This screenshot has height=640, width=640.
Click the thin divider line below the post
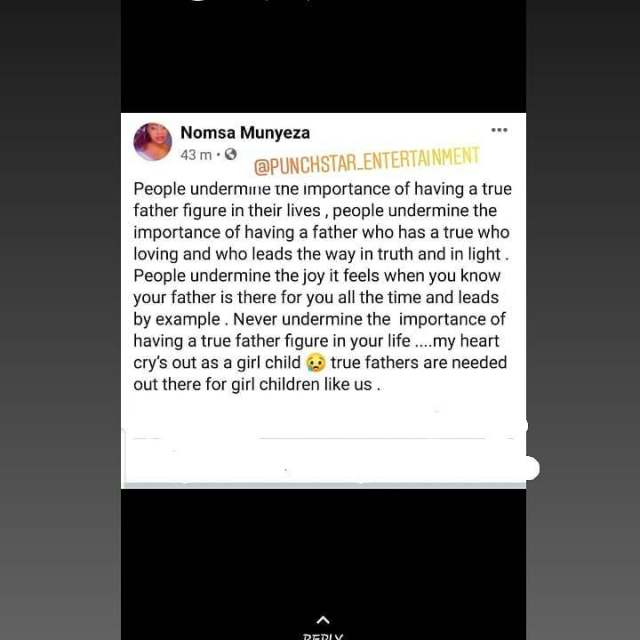click(x=323, y=438)
